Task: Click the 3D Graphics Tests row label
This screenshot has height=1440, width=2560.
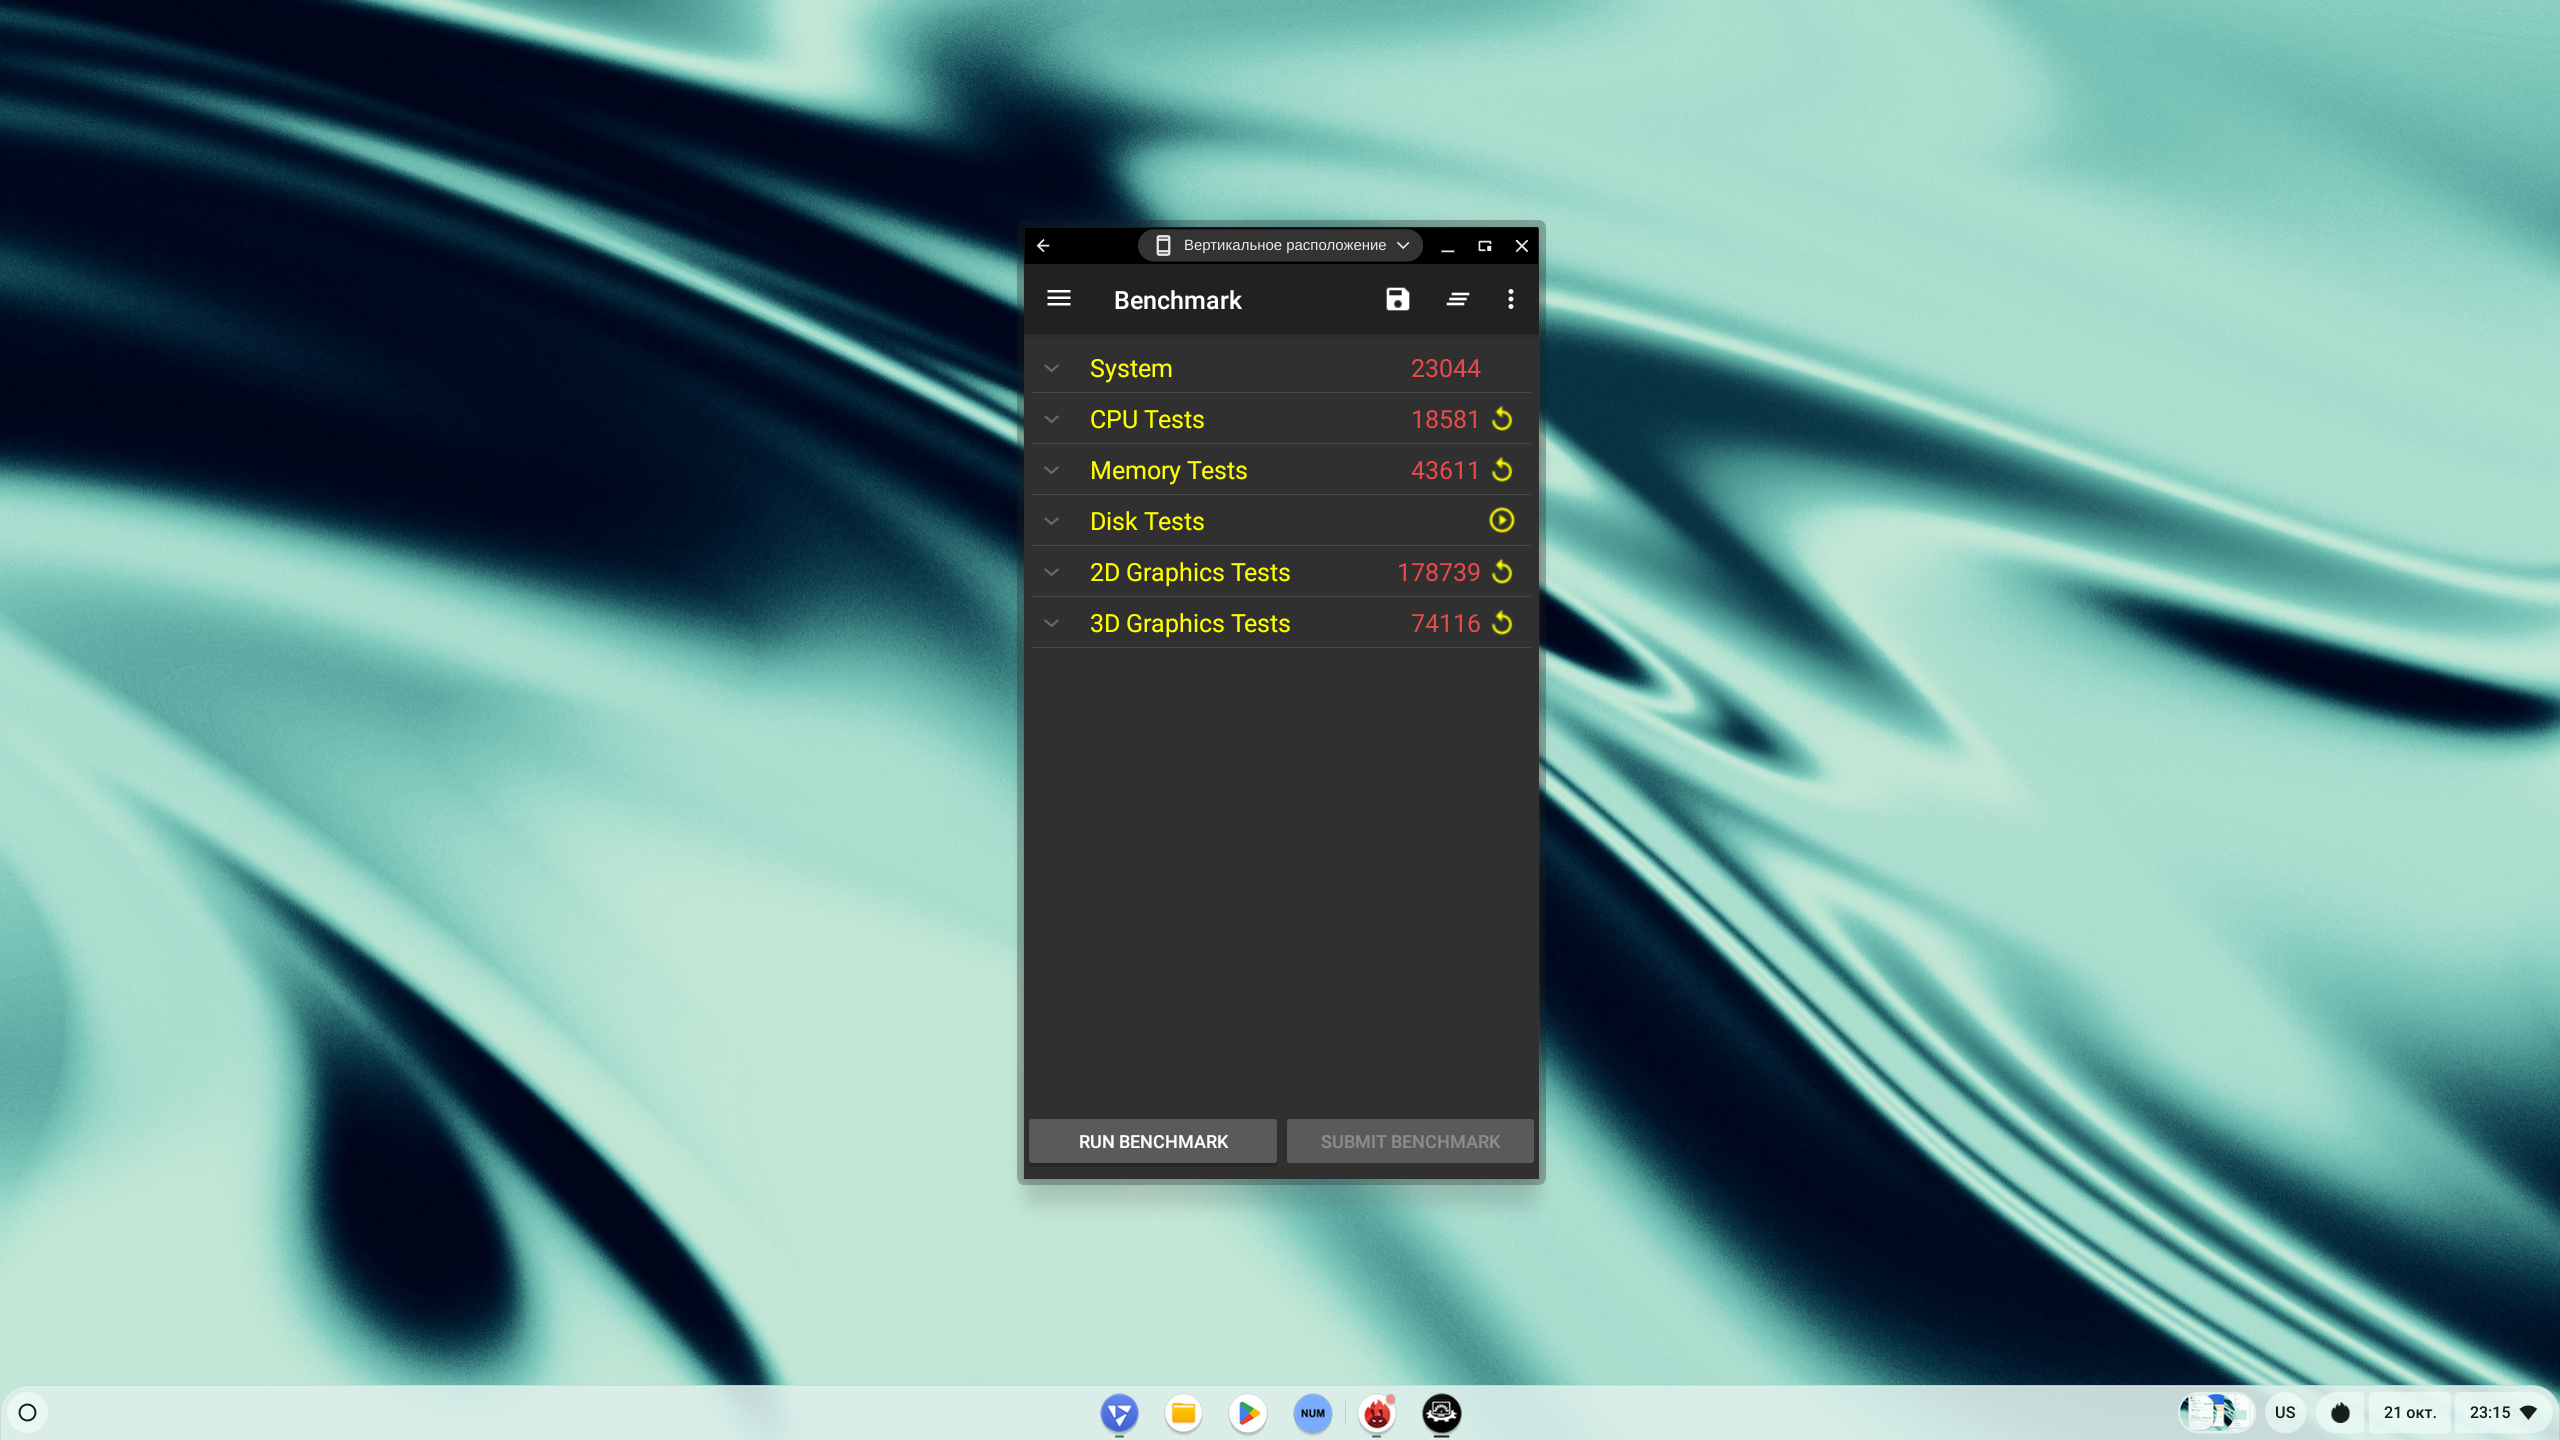Action: [x=1189, y=623]
